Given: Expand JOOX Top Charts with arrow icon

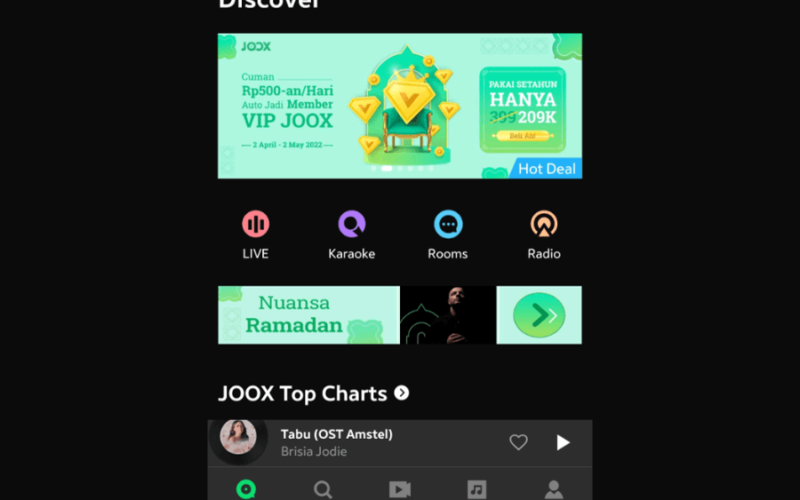Looking at the screenshot, I should click(402, 393).
